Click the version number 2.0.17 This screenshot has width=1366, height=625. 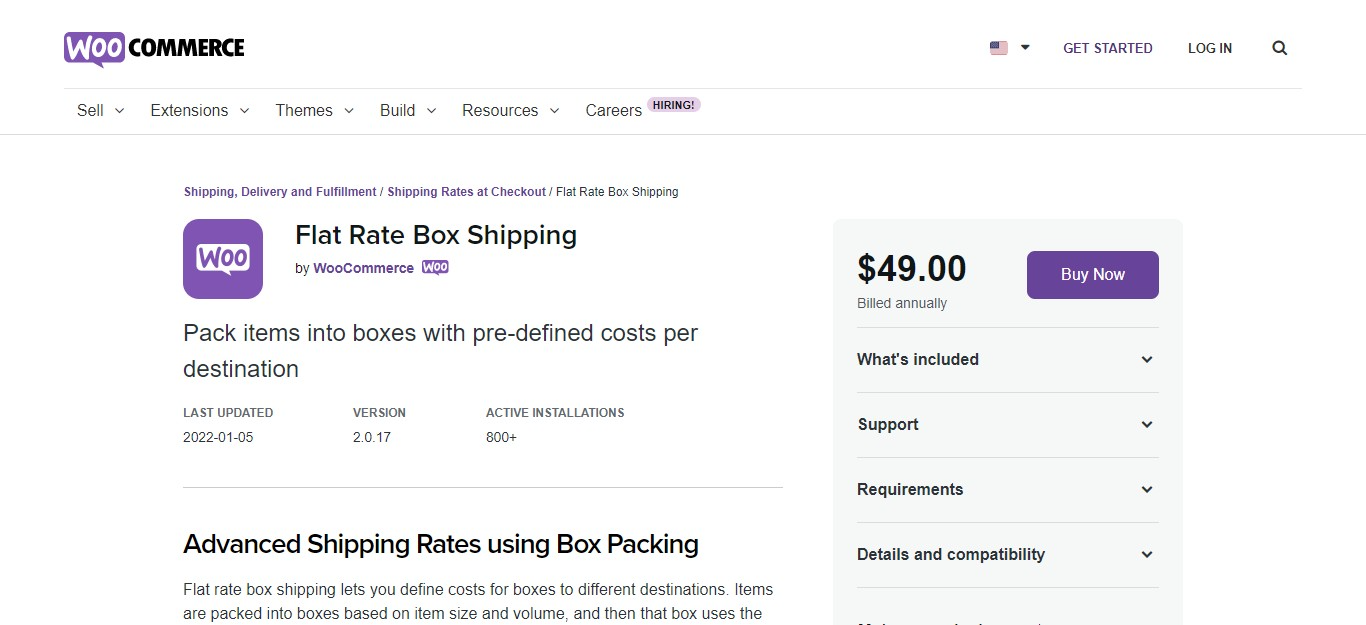coord(372,437)
